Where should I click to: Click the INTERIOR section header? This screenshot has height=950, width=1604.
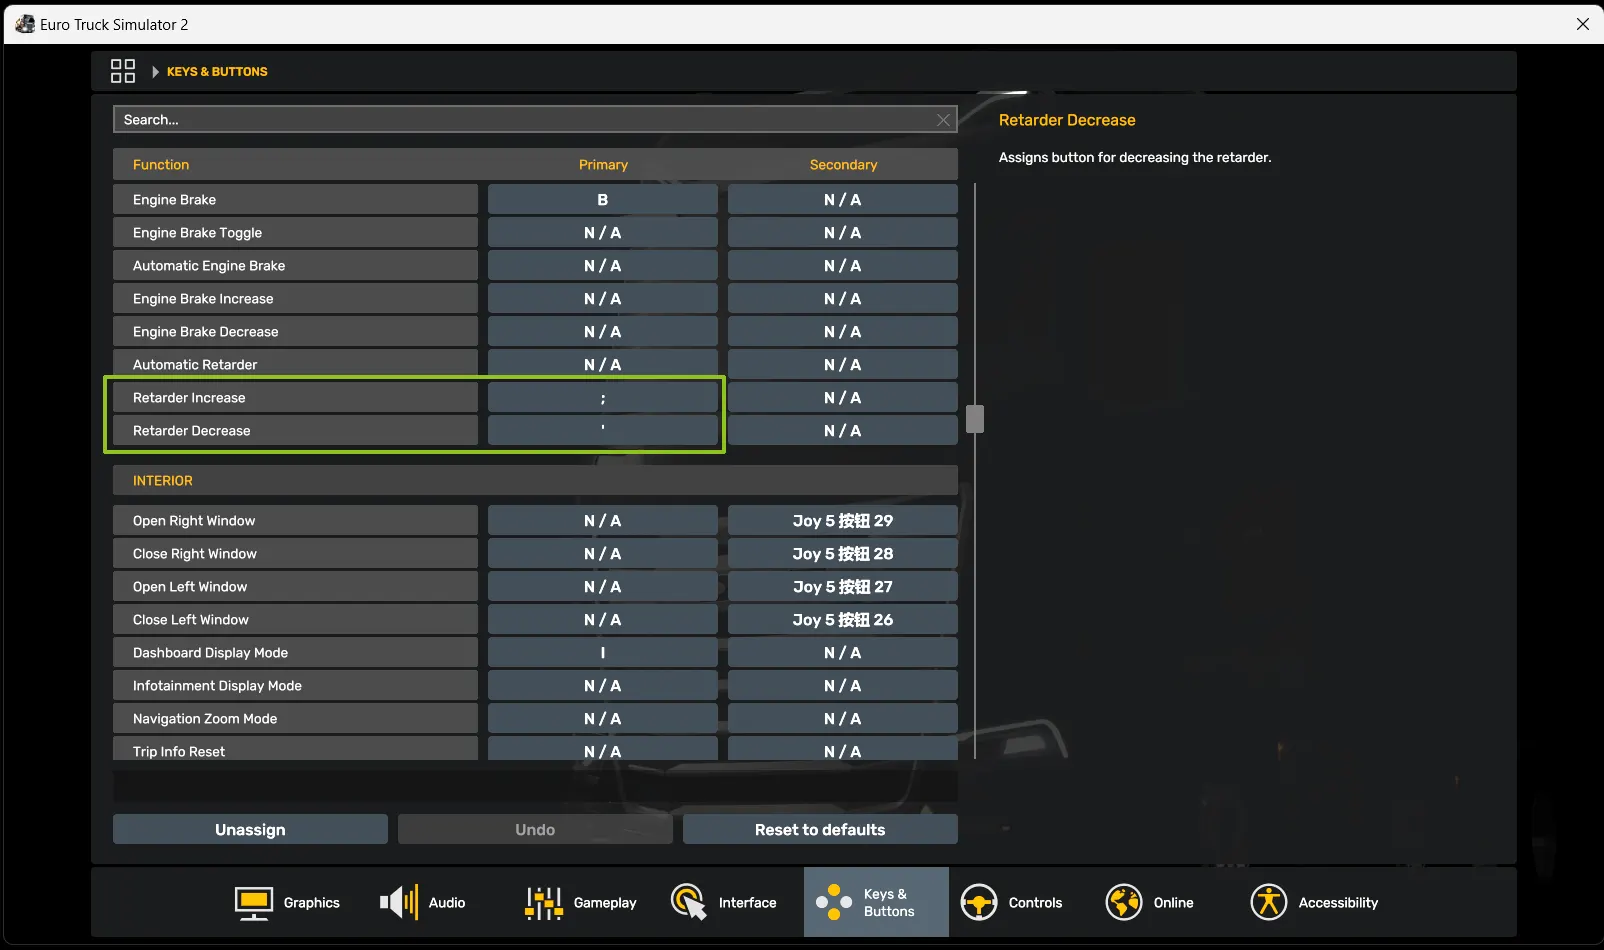coord(535,480)
